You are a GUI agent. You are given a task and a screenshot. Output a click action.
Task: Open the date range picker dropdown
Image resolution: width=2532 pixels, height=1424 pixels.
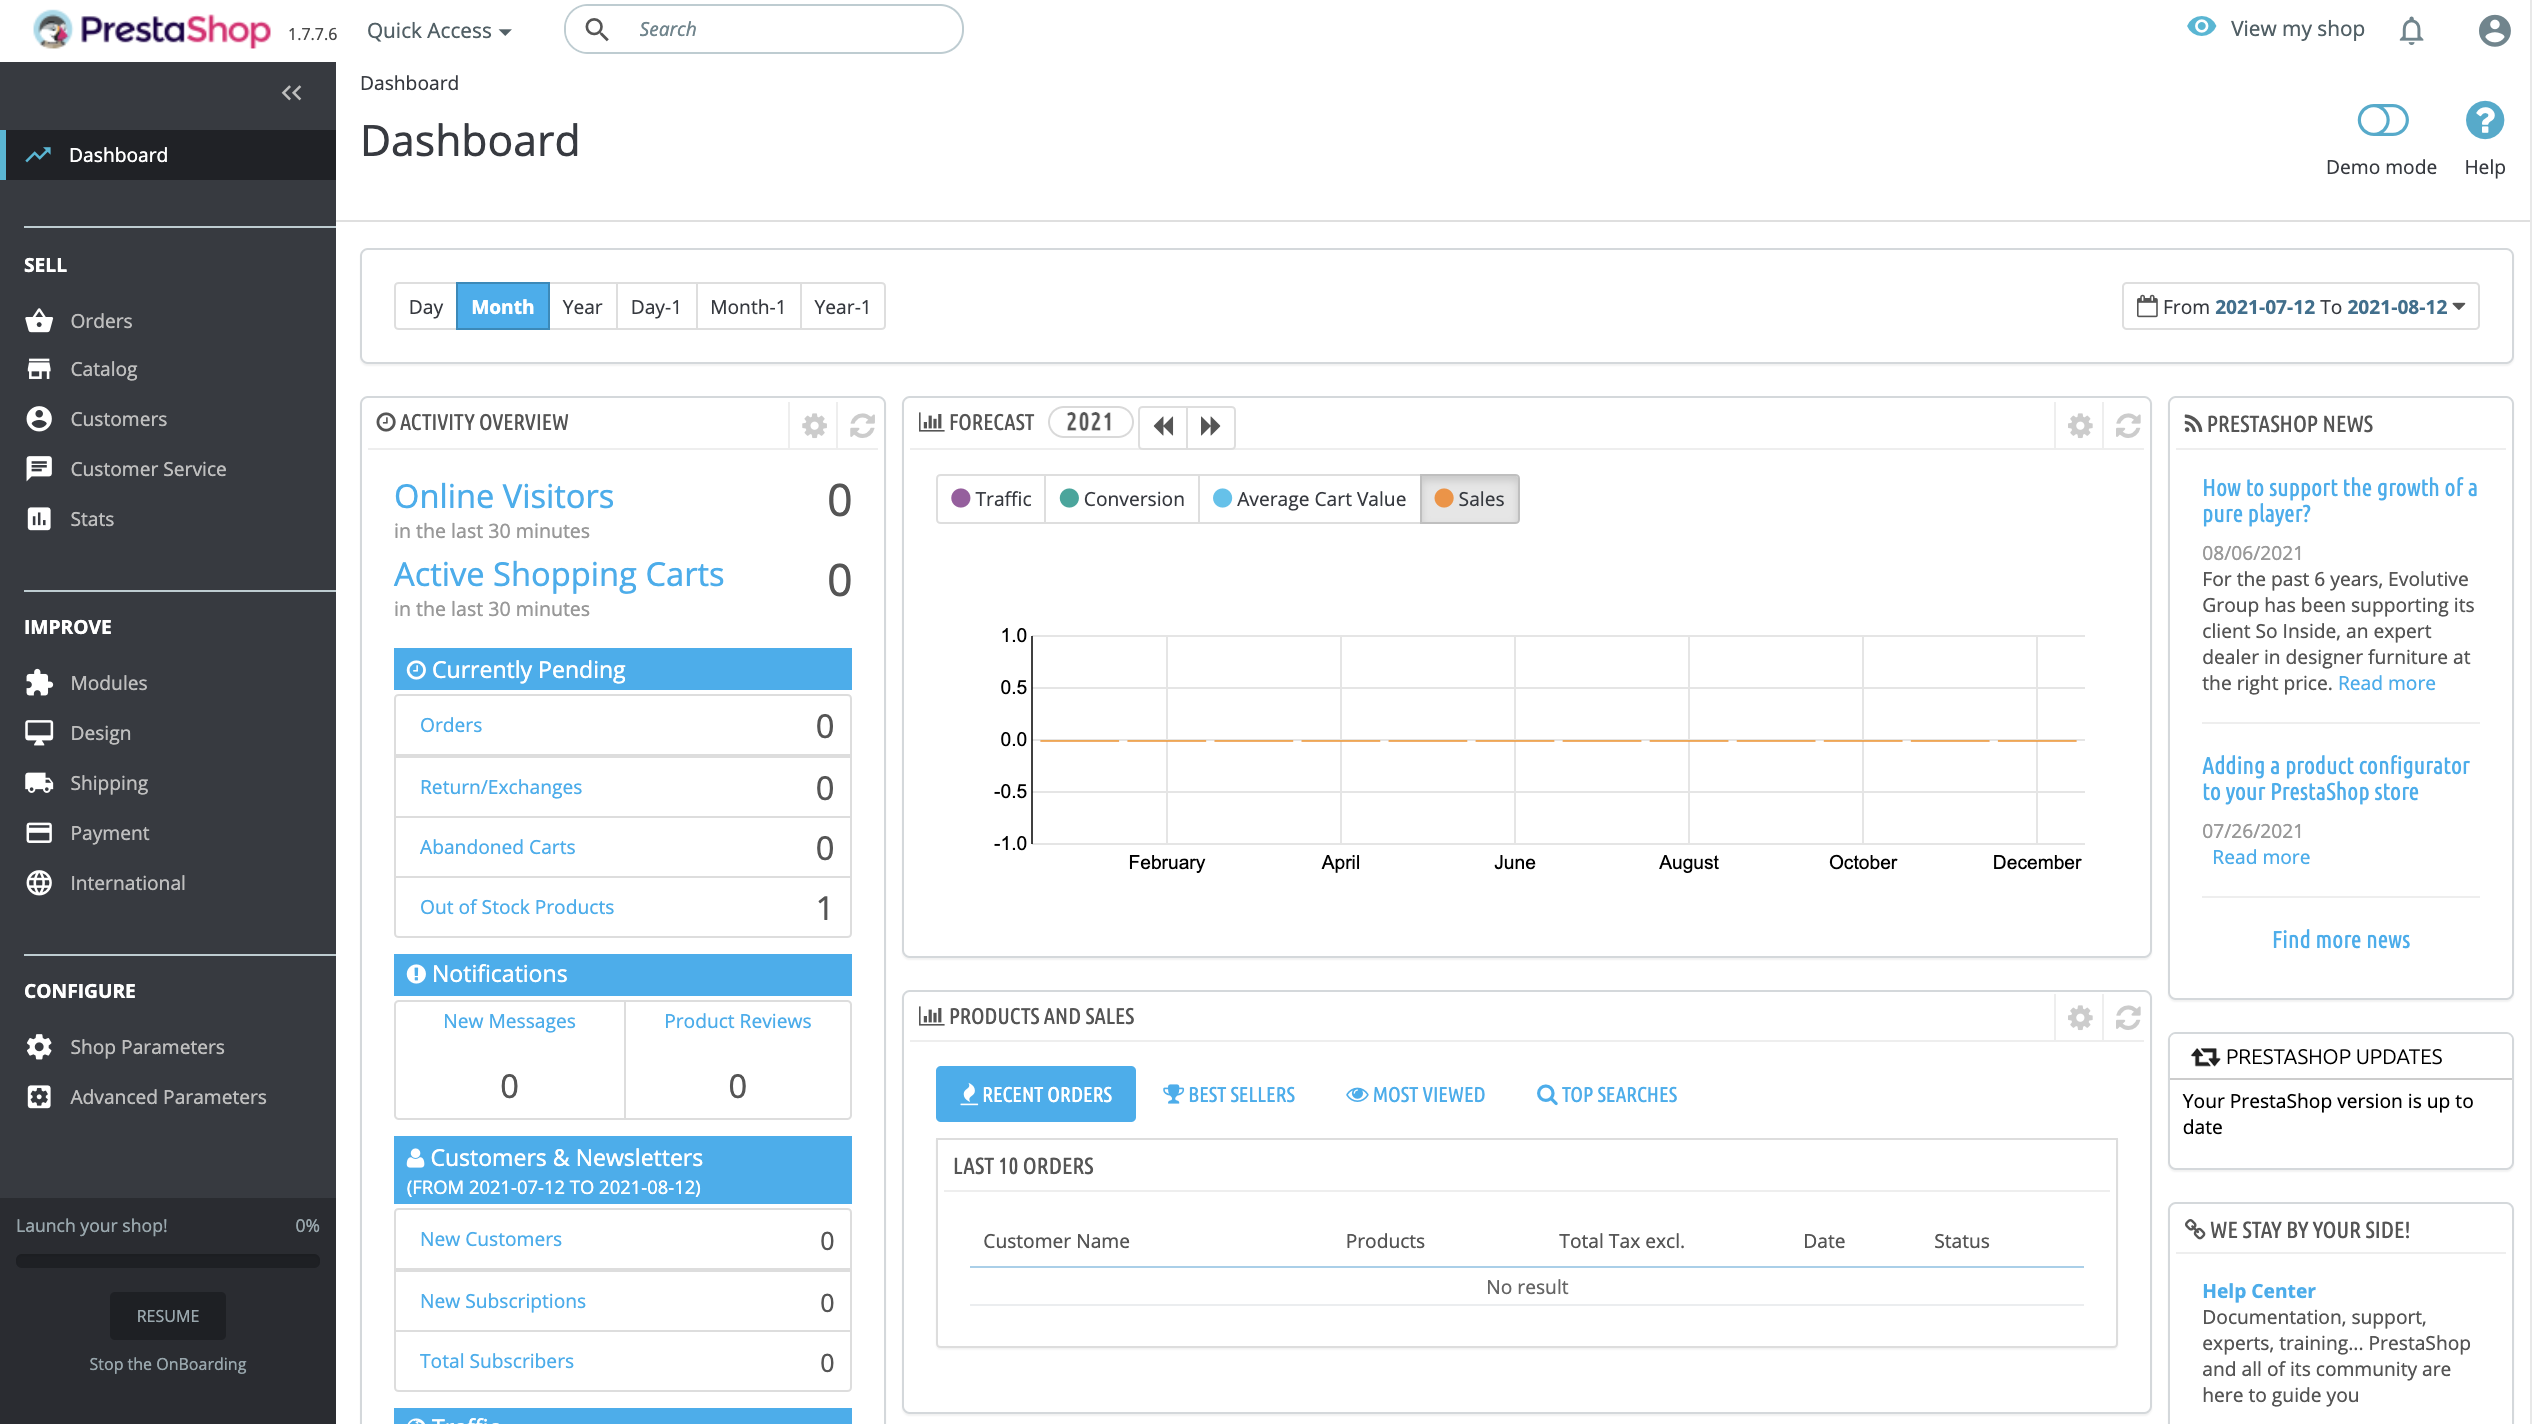pos(2300,307)
